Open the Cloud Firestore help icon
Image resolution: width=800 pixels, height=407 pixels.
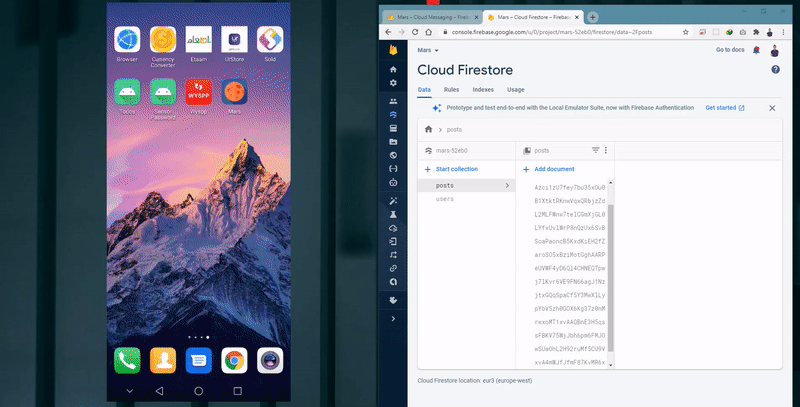click(x=776, y=70)
